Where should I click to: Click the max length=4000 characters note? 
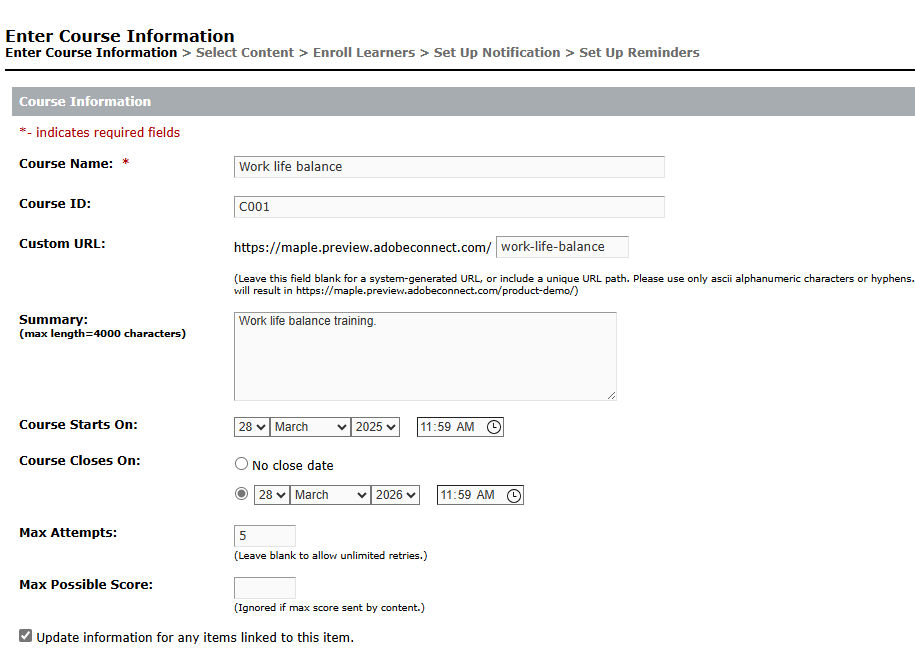pos(103,334)
